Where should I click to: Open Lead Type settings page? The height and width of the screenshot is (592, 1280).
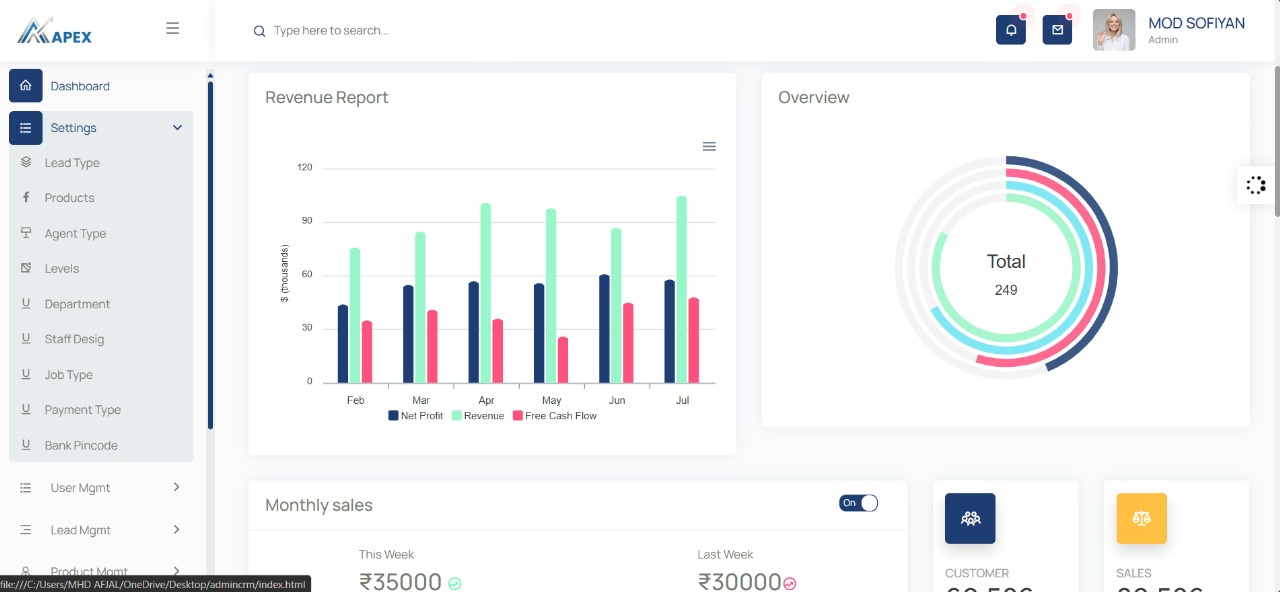(x=72, y=163)
